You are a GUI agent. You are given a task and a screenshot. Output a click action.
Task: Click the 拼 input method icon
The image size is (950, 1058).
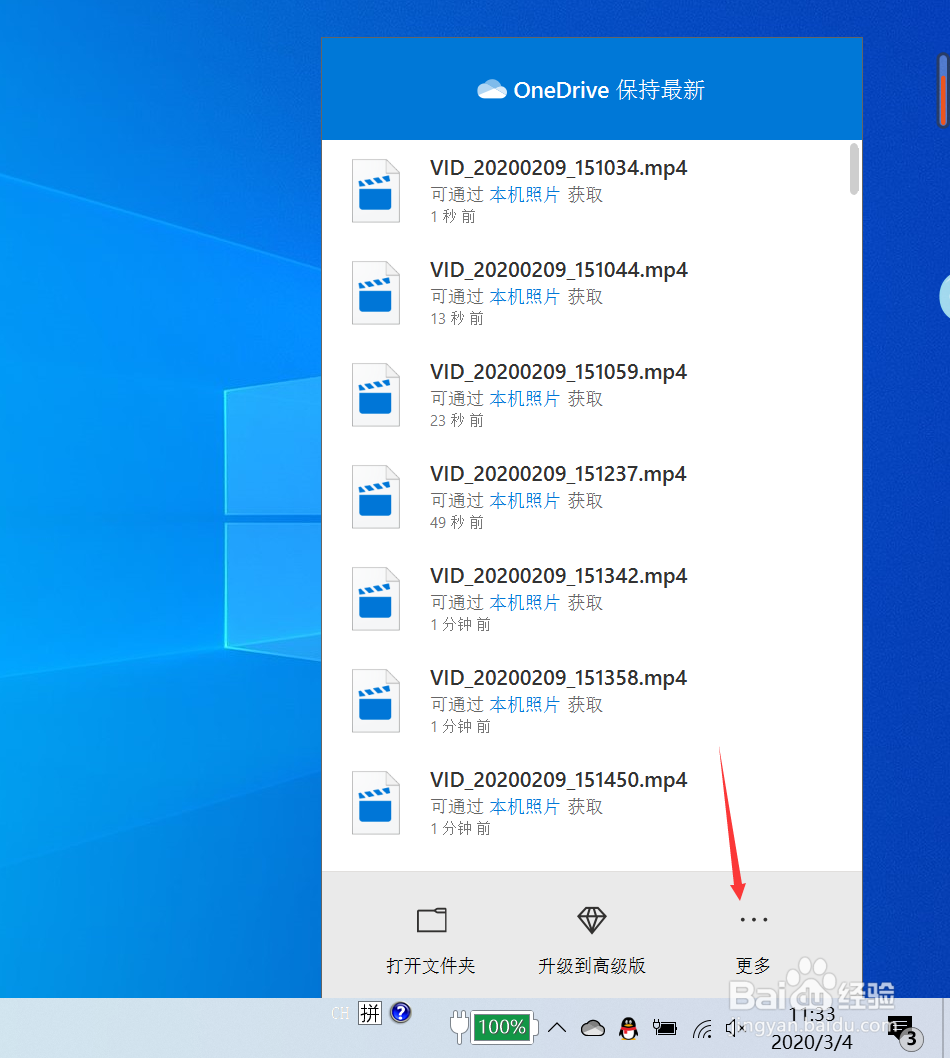370,1013
